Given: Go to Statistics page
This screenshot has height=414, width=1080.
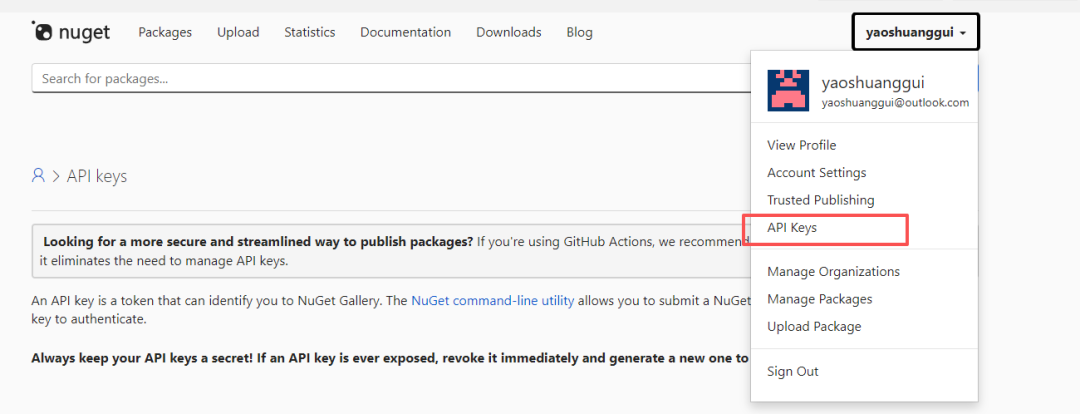Looking at the screenshot, I should click(x=310, y=32).
